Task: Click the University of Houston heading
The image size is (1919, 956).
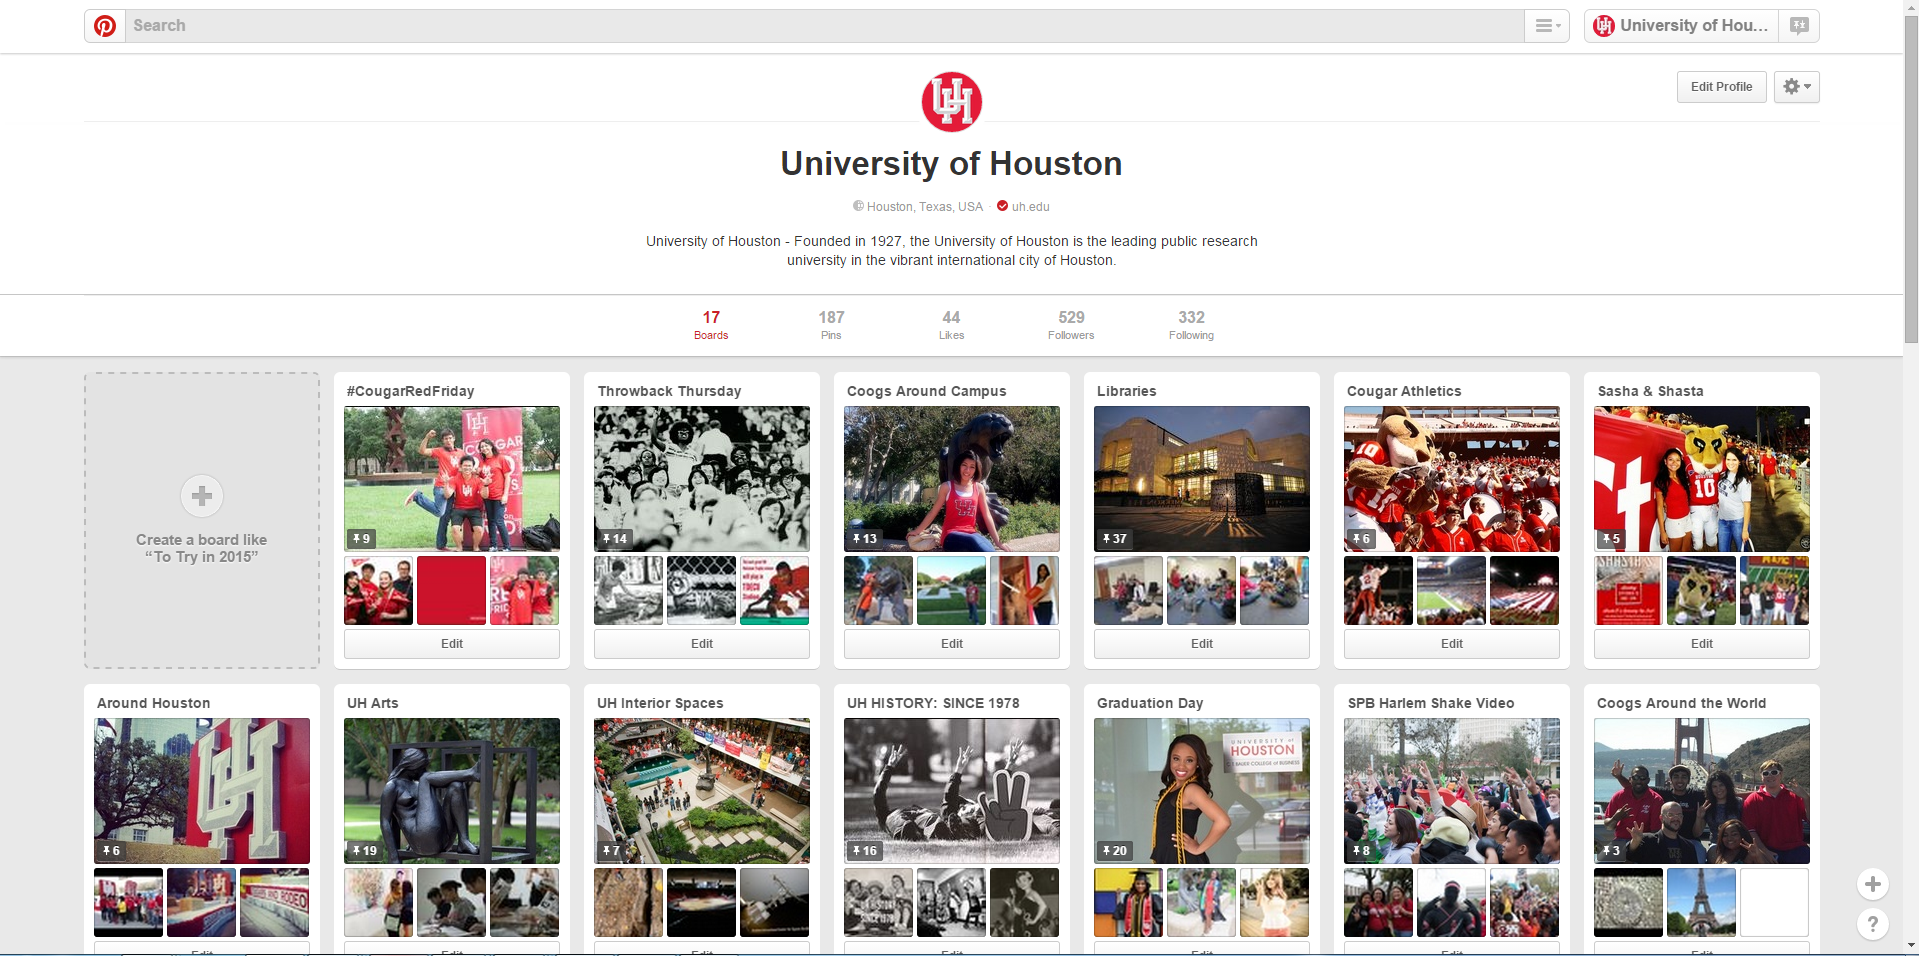Action: 951,164
